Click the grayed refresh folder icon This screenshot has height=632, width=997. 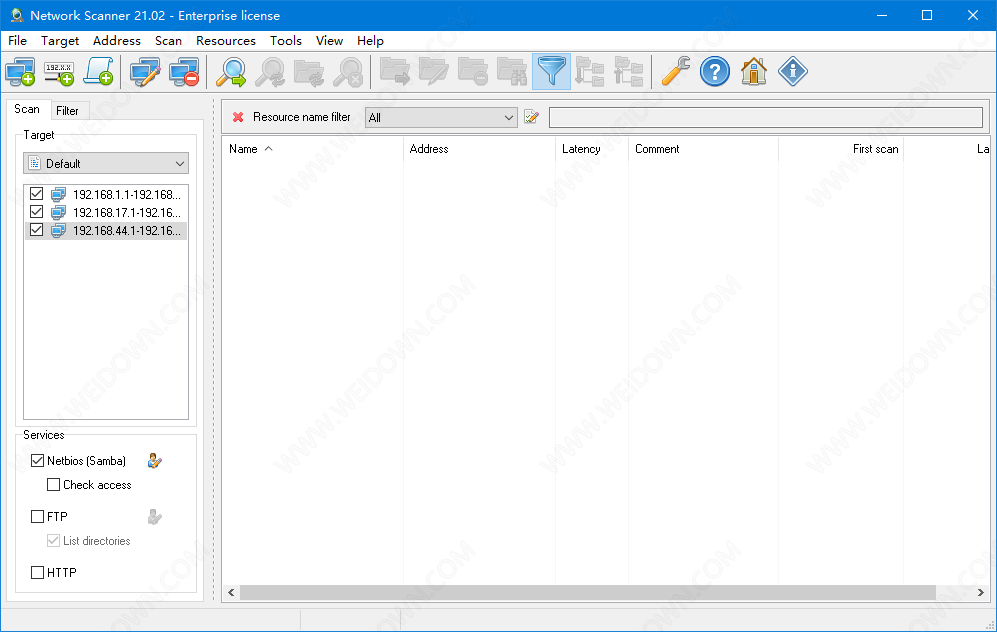pyautogui.click(x=309, y=71)
